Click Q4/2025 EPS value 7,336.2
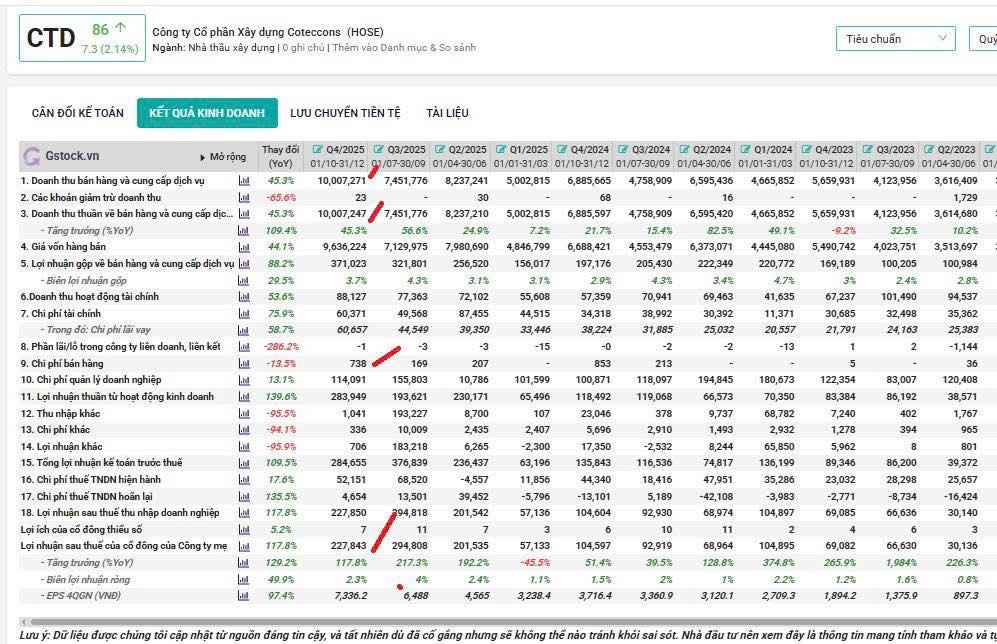Screen dimensions: 997x644 [350, 596]
